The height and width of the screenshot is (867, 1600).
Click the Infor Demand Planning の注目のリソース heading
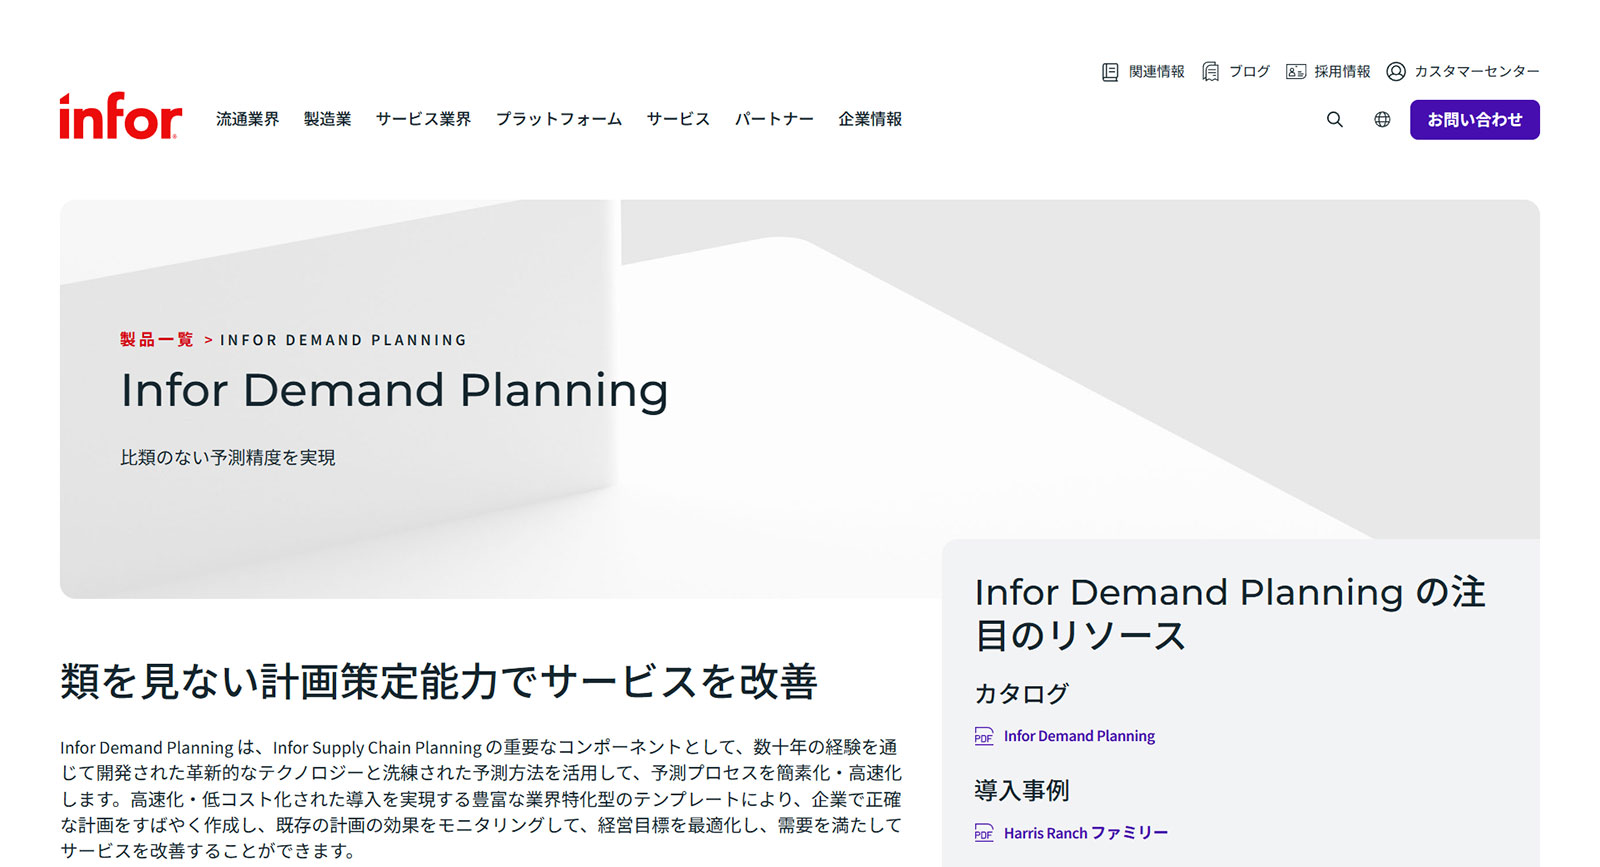click(1230, 614)
